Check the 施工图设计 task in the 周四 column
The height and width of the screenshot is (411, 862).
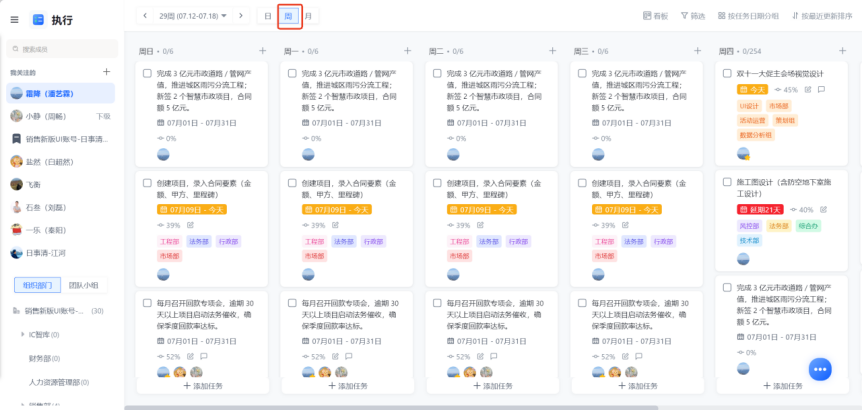tap(727, 182)
